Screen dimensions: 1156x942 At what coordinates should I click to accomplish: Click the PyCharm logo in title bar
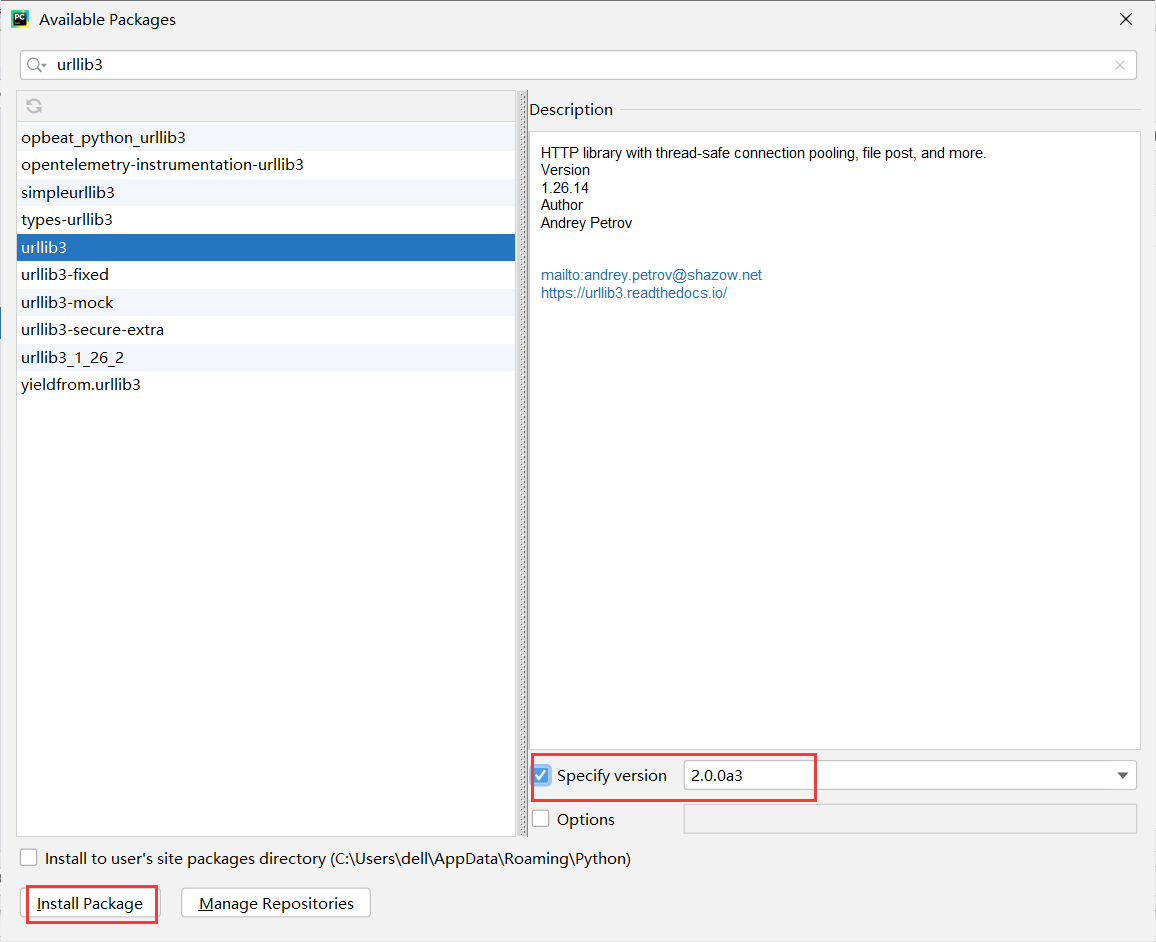20,19
